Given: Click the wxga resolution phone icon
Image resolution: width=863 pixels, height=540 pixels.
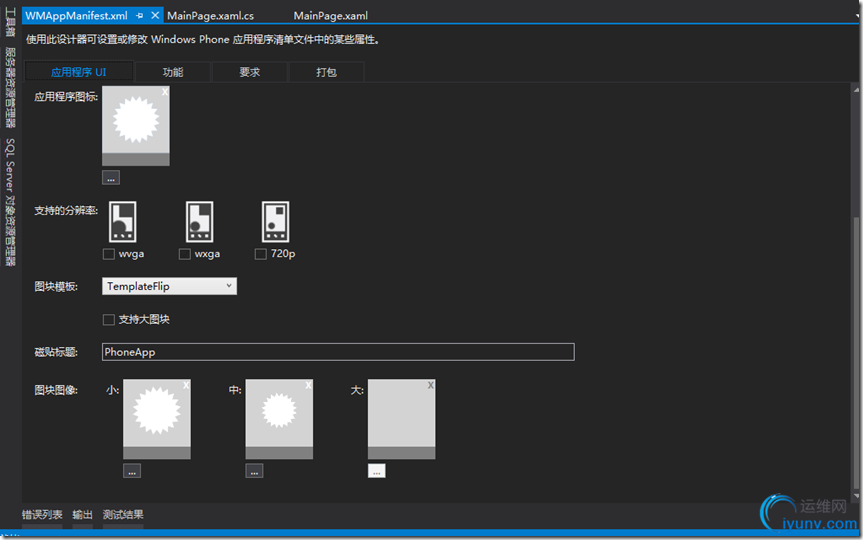Looking at the screenshot, I should click(199, 222).
